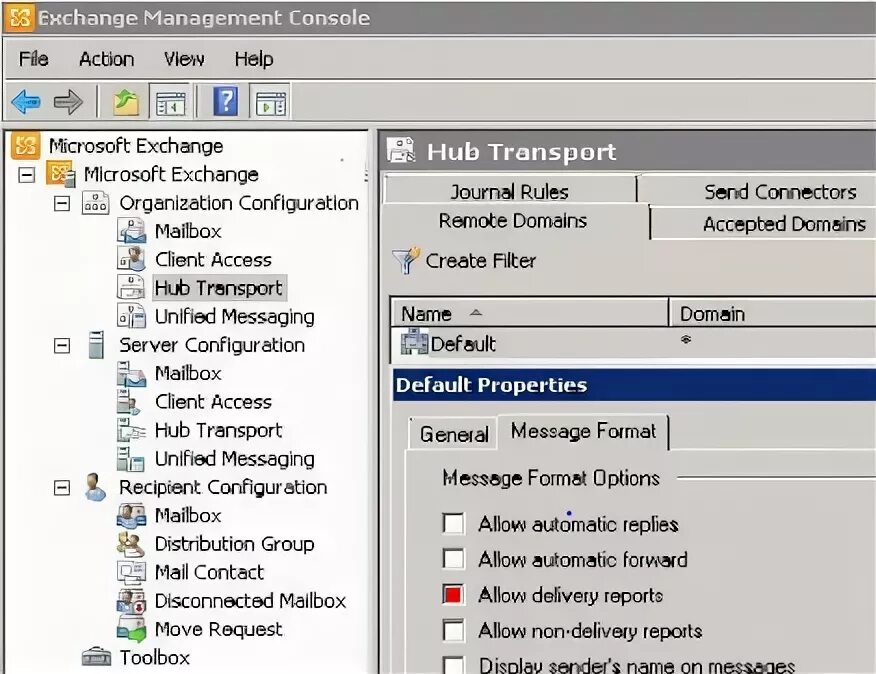Toggle Show/Hide Console Tree toolbar icon
Viewport: 876px width, 674px height.
pos(171,103)
